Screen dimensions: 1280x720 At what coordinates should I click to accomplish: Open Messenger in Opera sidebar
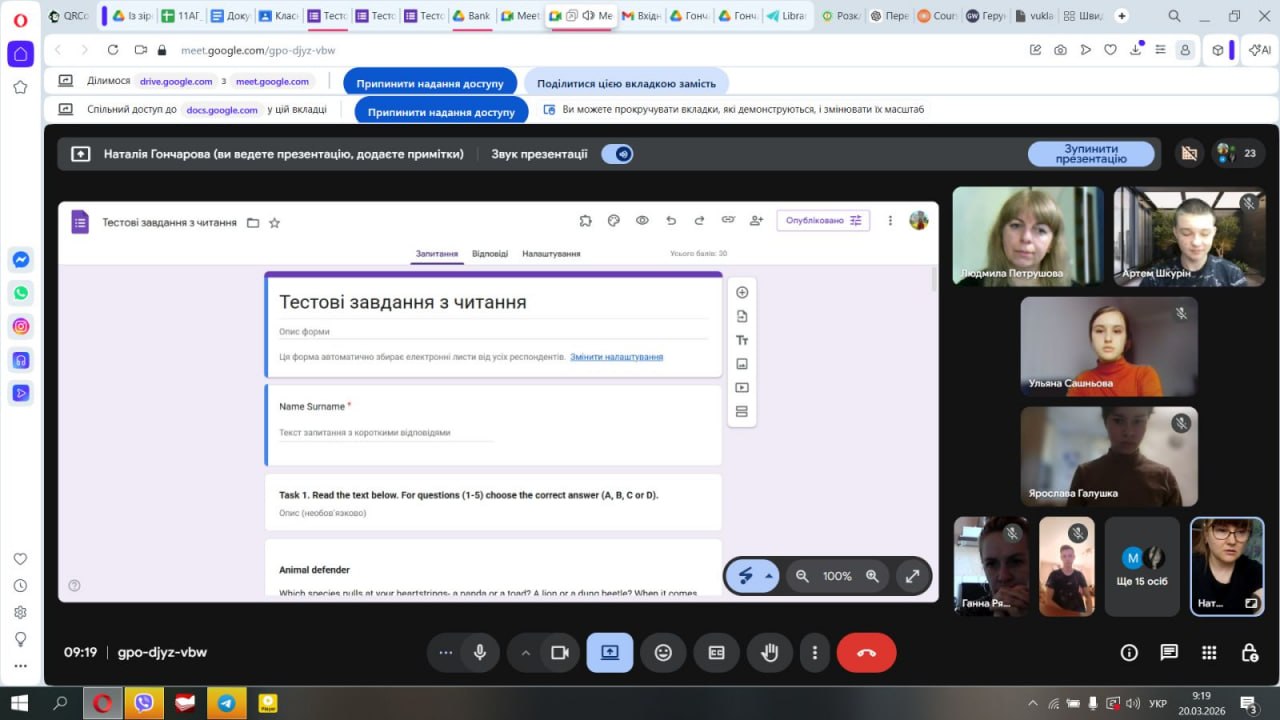20,259
